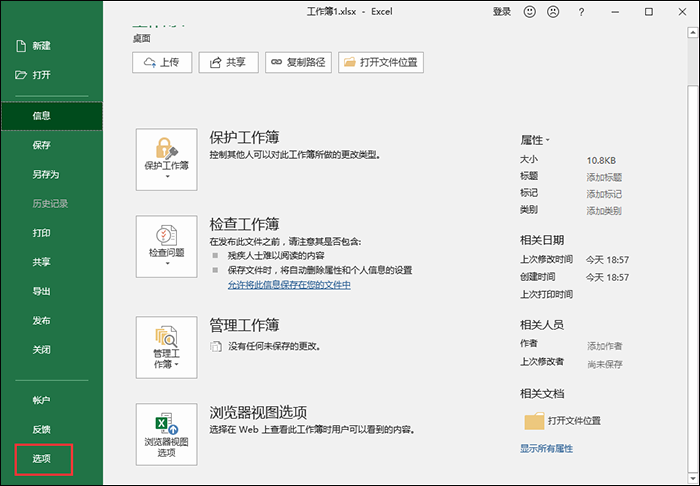Click the 复制路径 copy path button
The width and height of the screenshot is (700, 486).
[298, 62]
